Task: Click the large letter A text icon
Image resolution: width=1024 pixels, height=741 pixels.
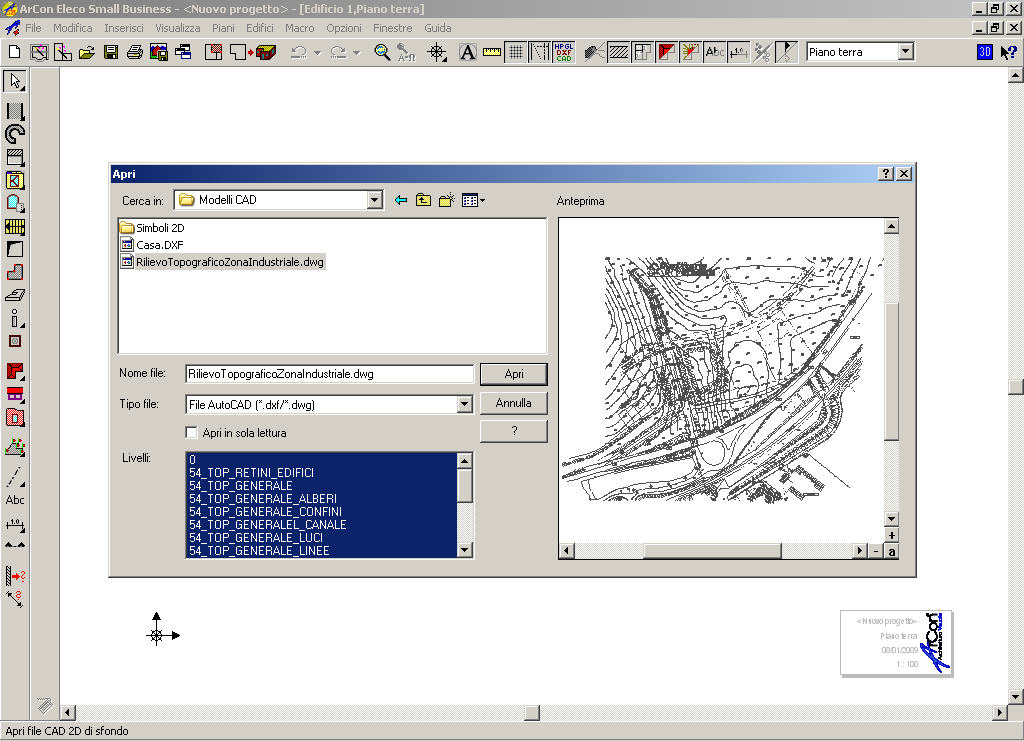Action: pyautogui.click(x=468, y=52)
